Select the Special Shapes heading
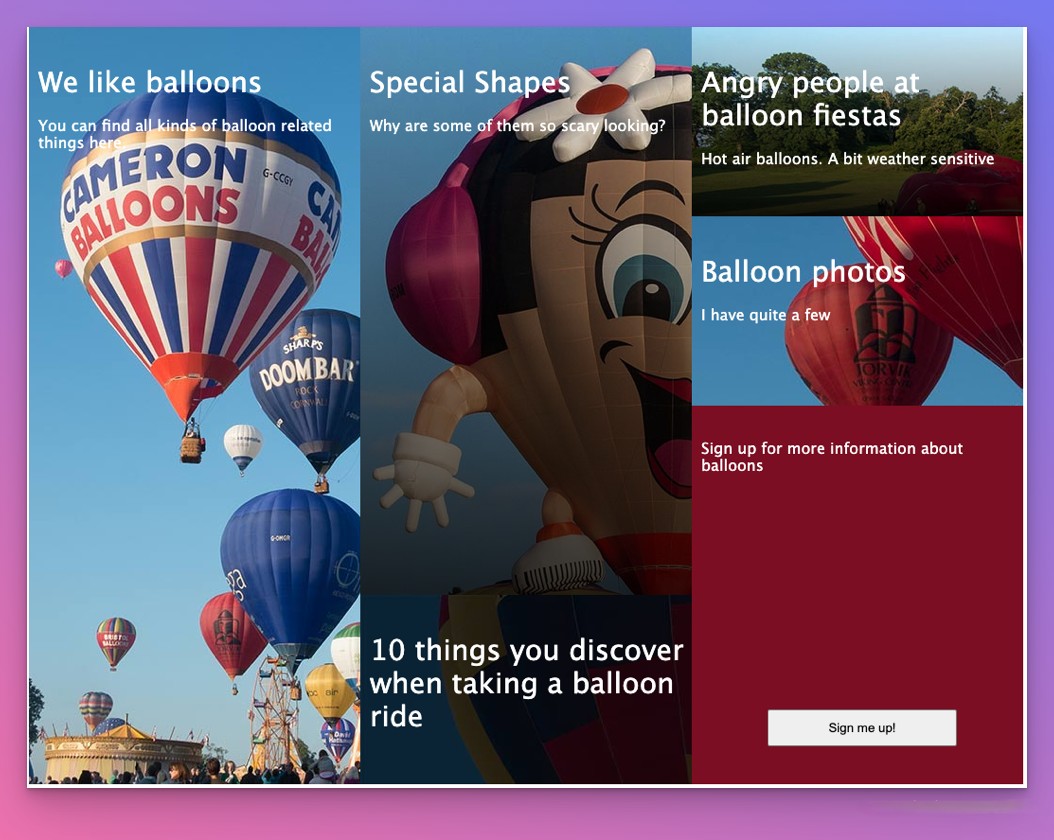The height and width of the screenshot is (840, 1054). click(x=469, y=83)
